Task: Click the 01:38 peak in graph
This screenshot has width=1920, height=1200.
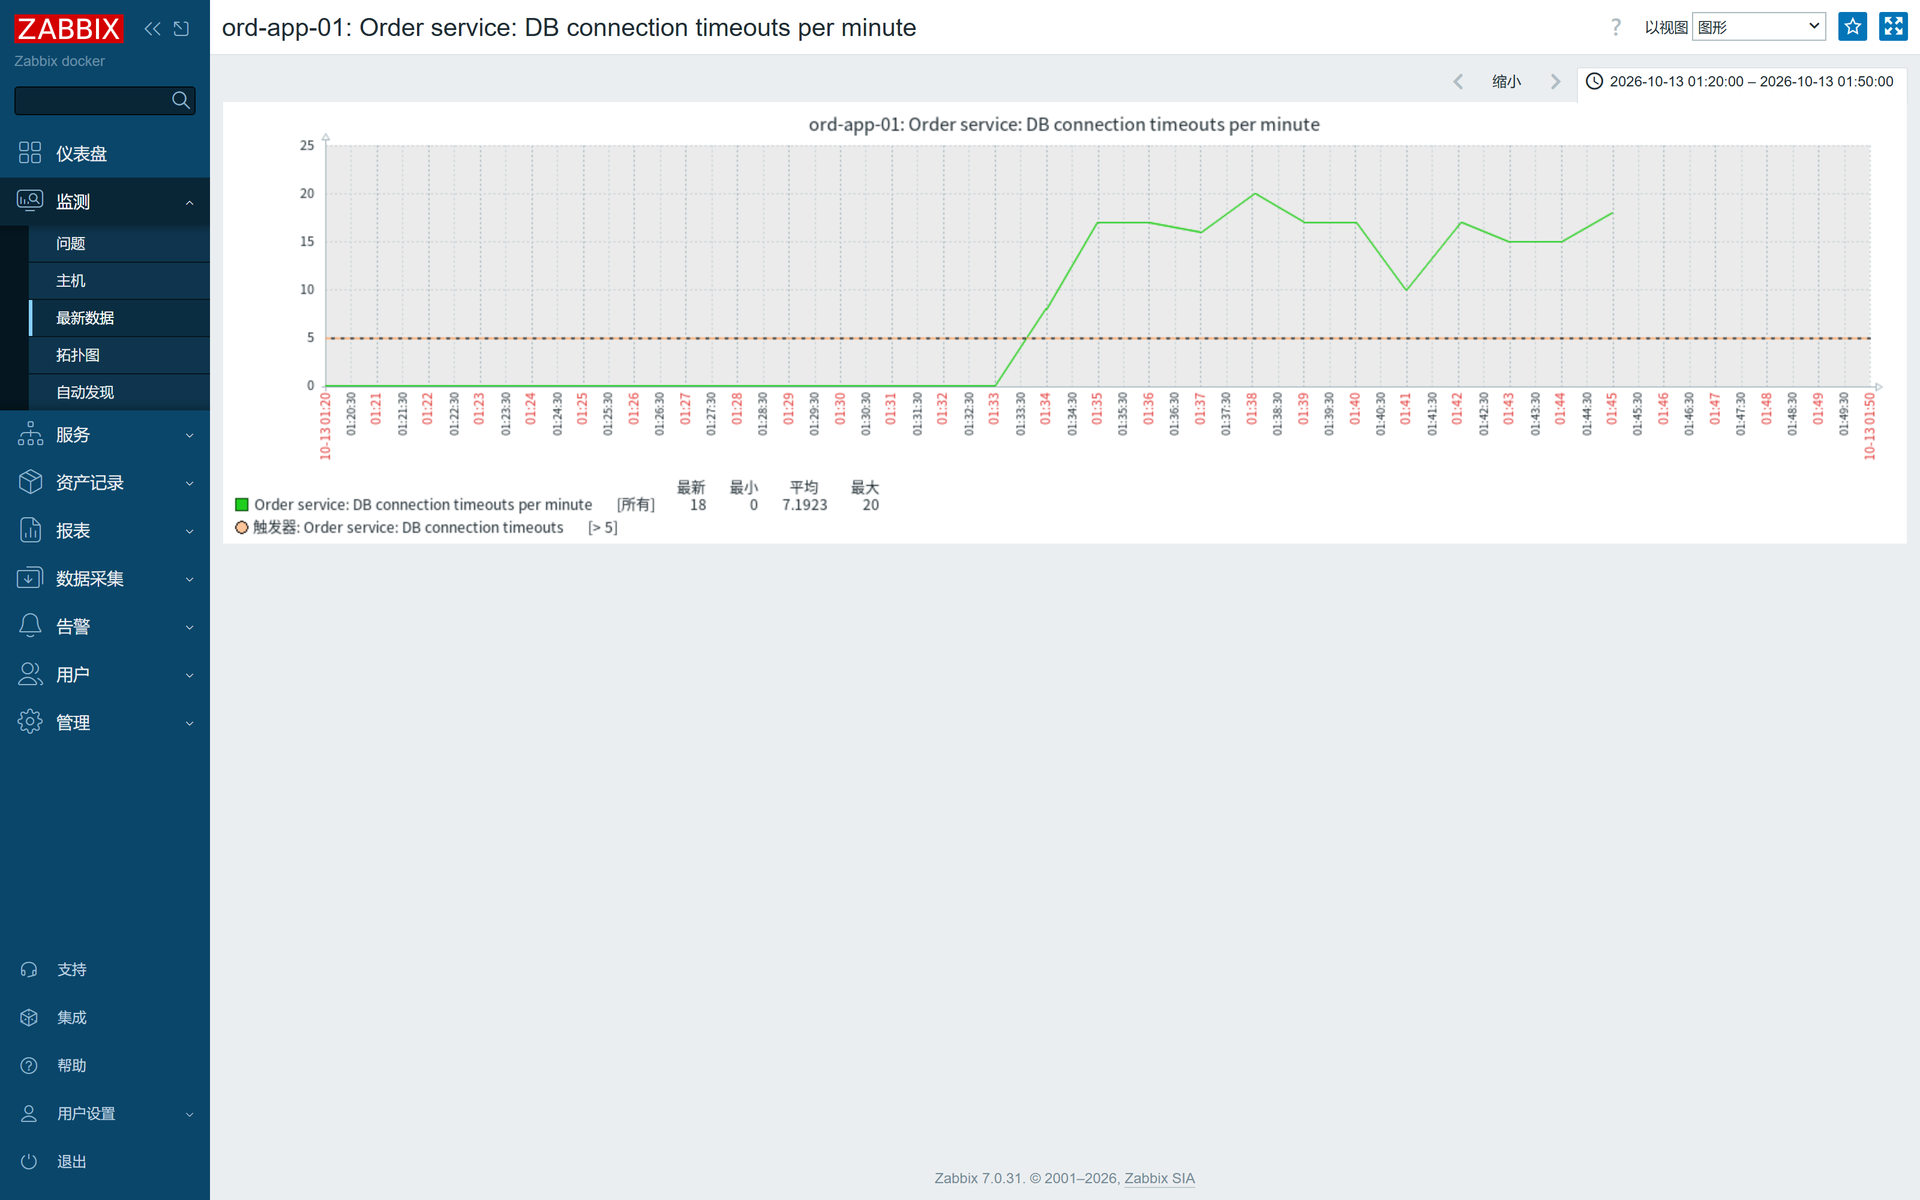Action: pyautogui.click(x=1254, y=194)
